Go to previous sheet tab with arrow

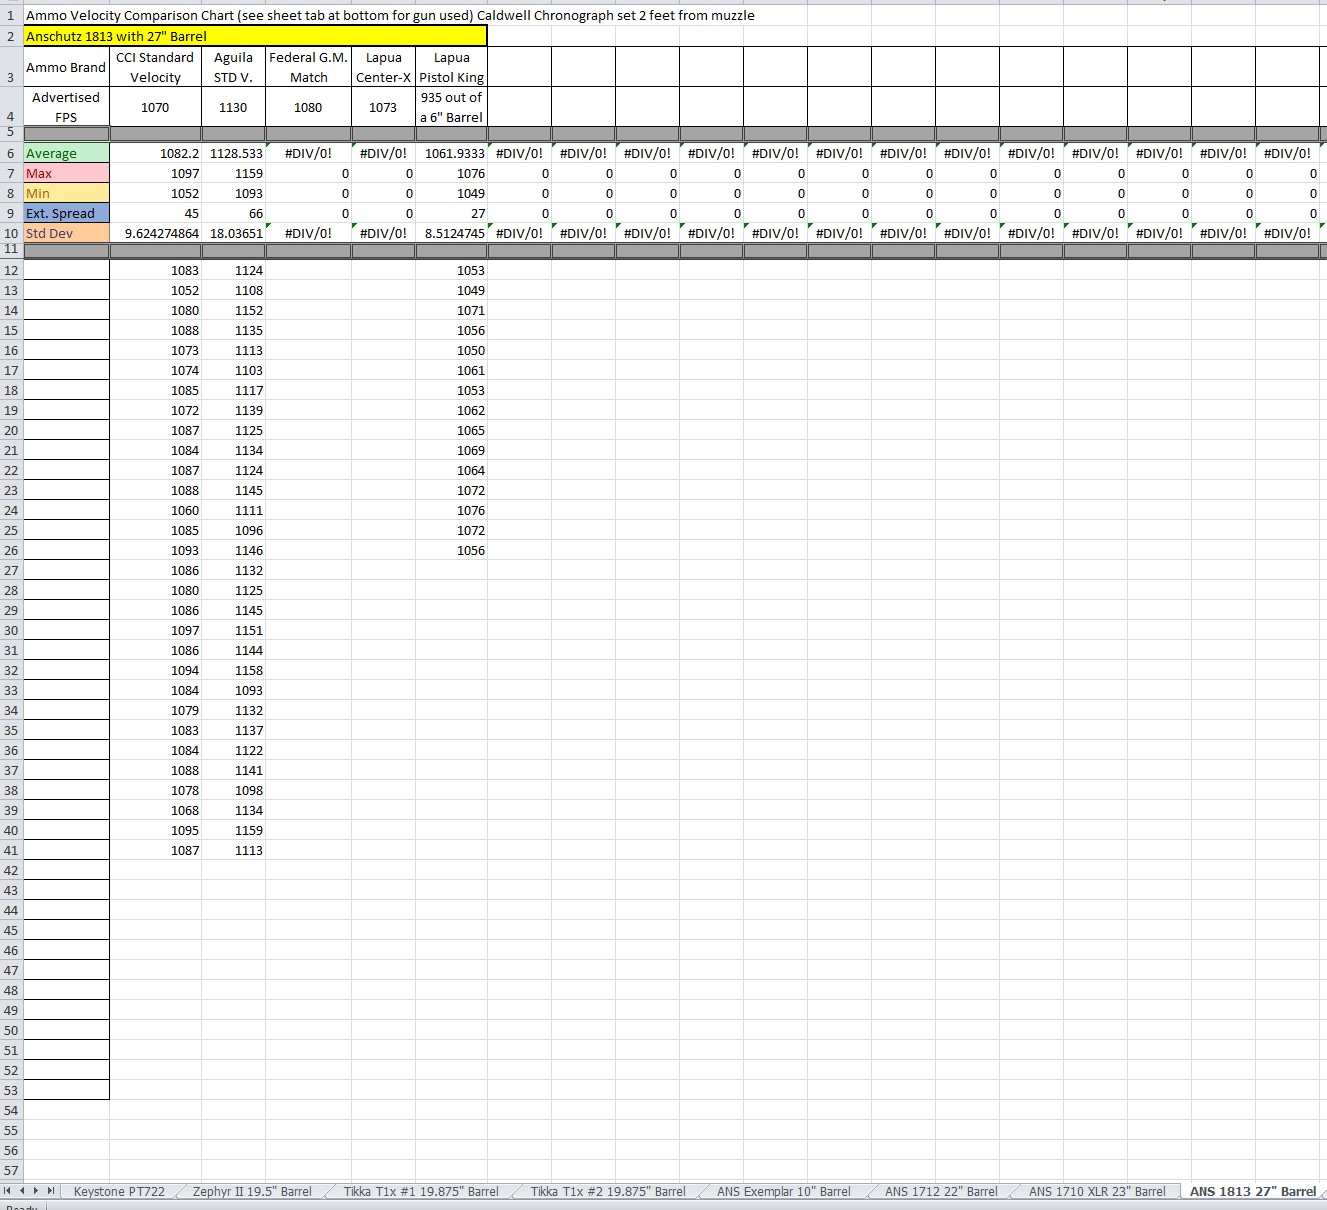tap(23, 1191)
